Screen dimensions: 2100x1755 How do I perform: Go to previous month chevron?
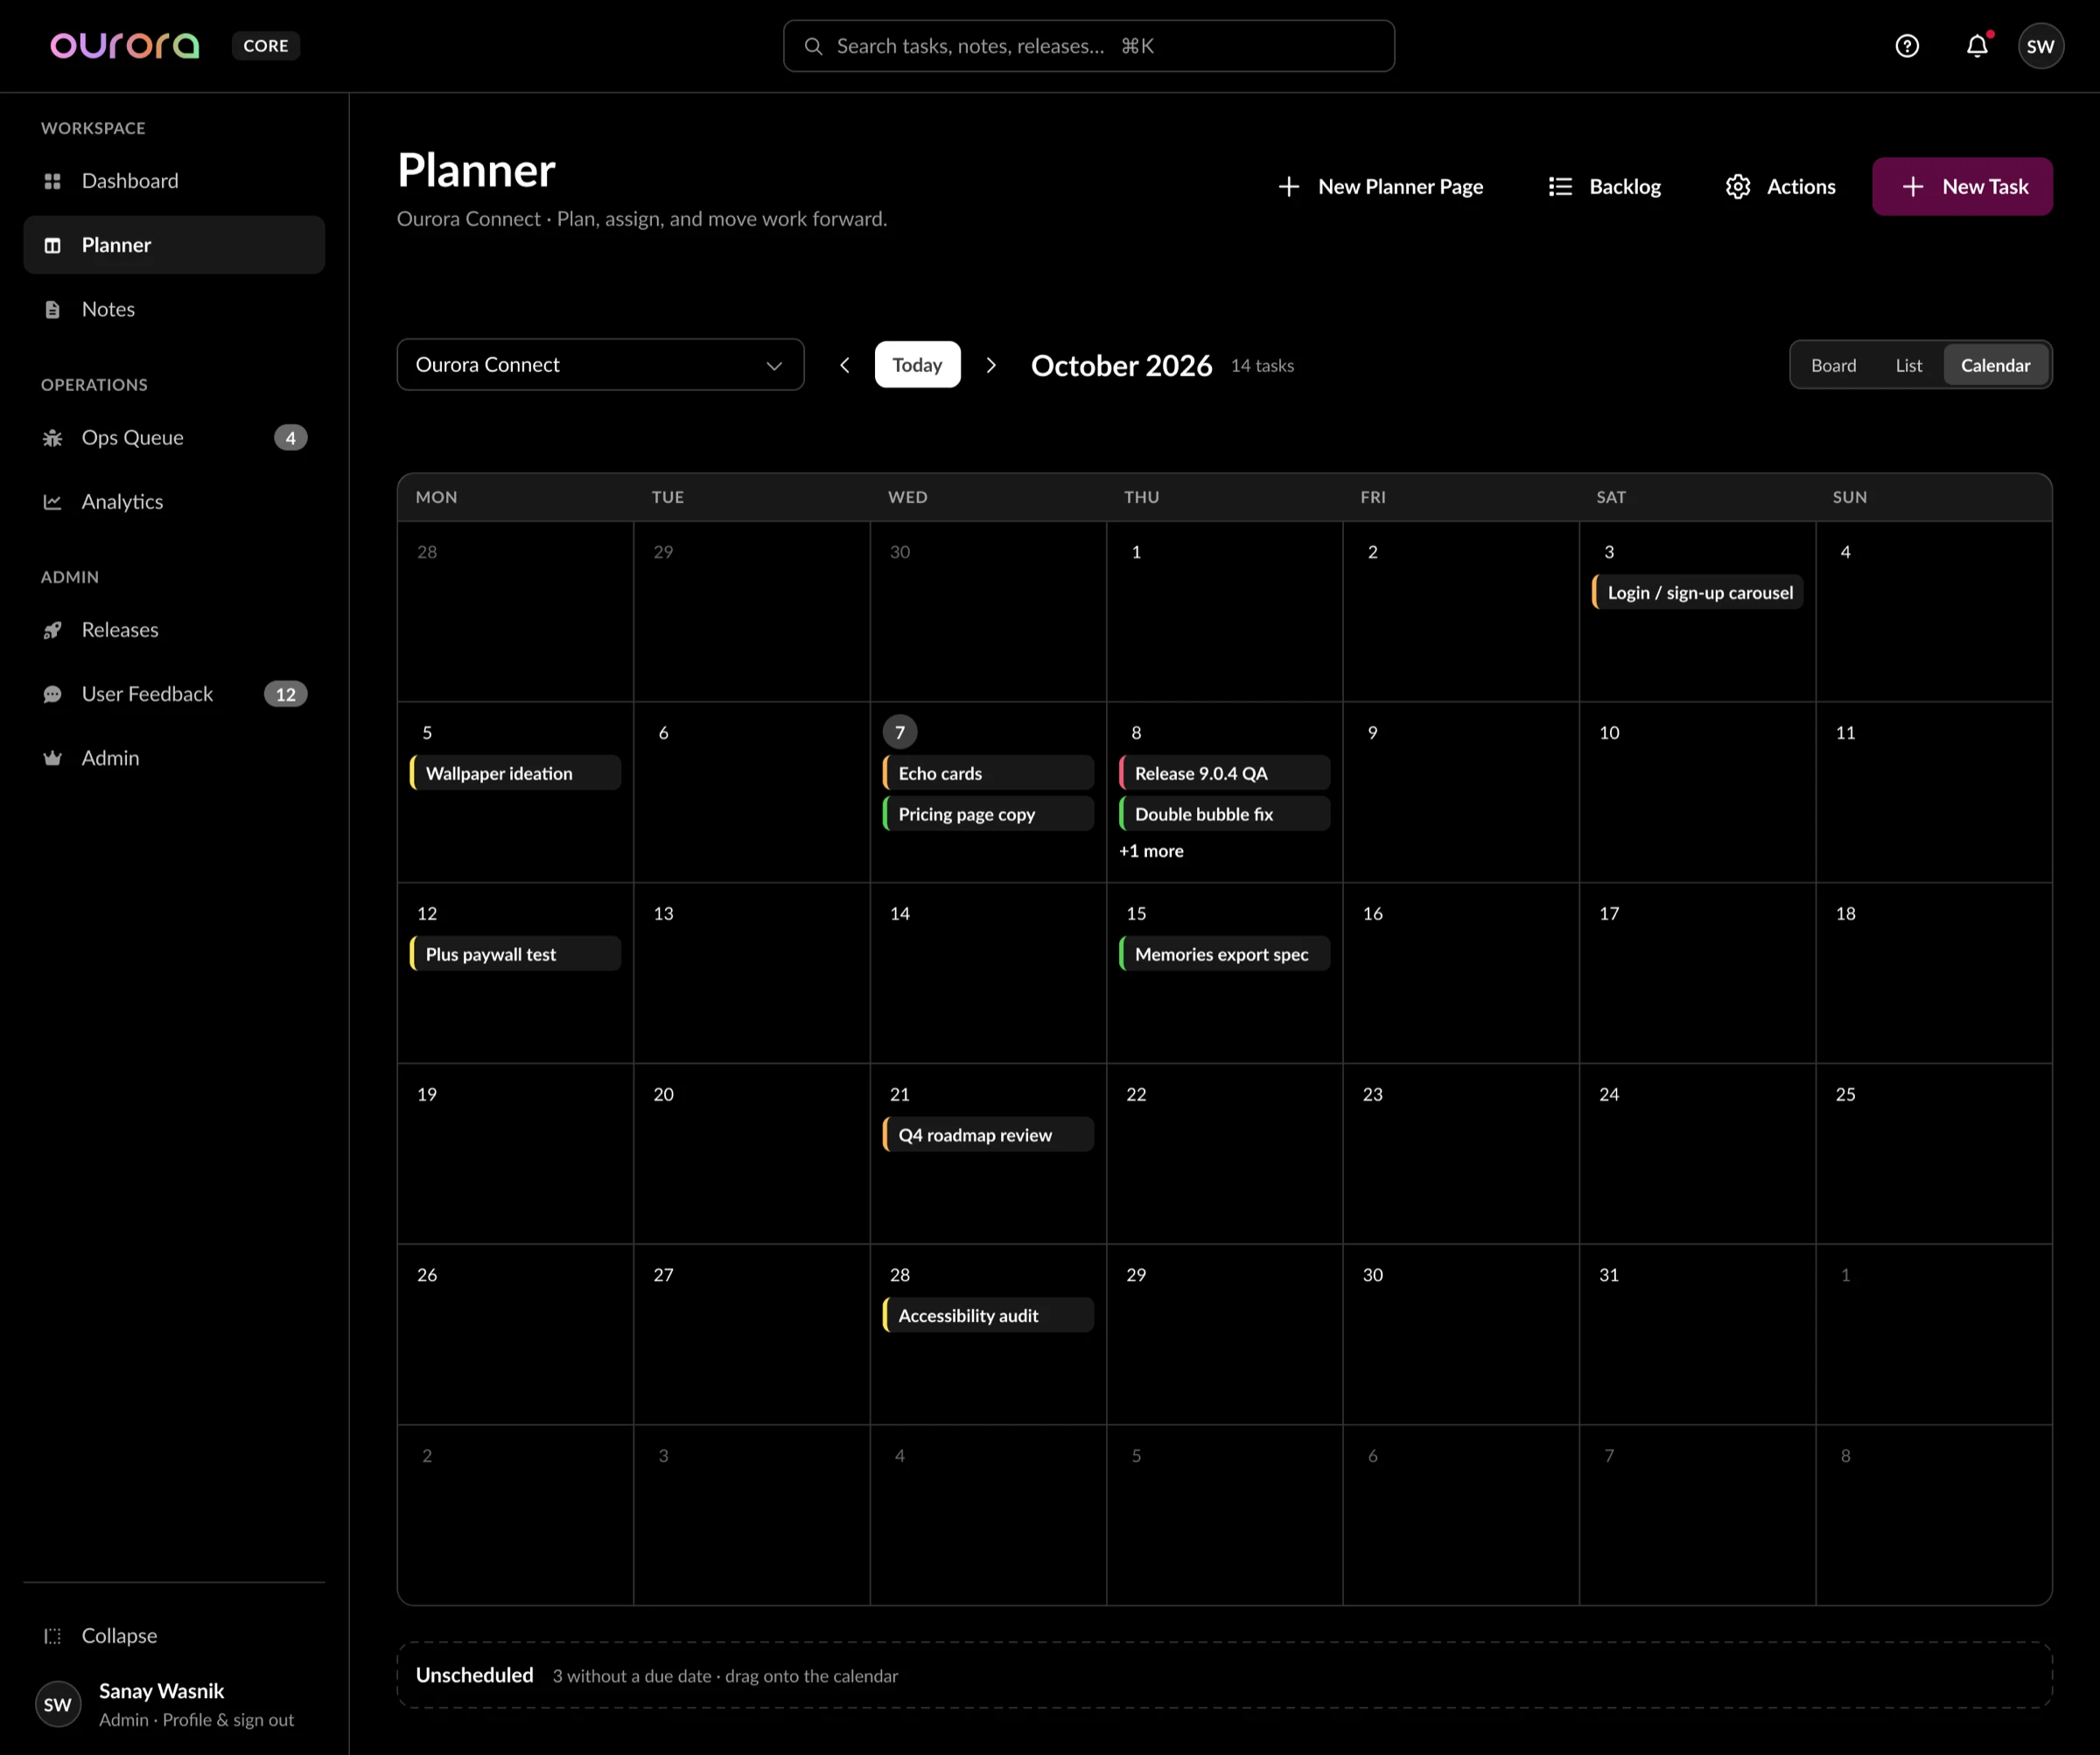coord(845,365)
